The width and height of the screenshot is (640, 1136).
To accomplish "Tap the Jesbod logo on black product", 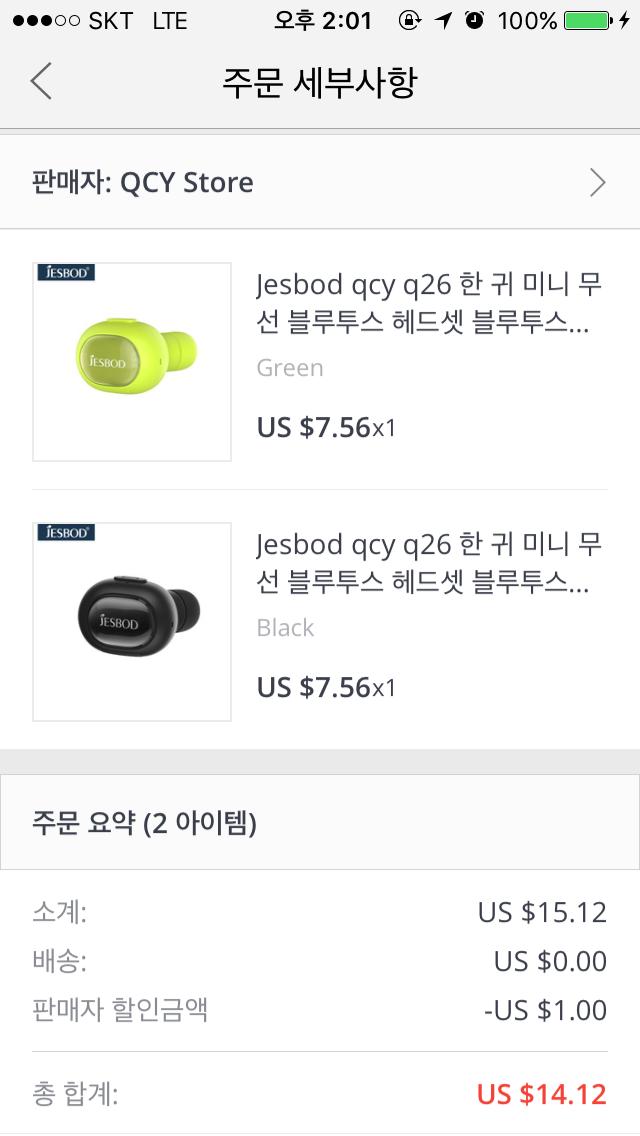I will point(66,532).
